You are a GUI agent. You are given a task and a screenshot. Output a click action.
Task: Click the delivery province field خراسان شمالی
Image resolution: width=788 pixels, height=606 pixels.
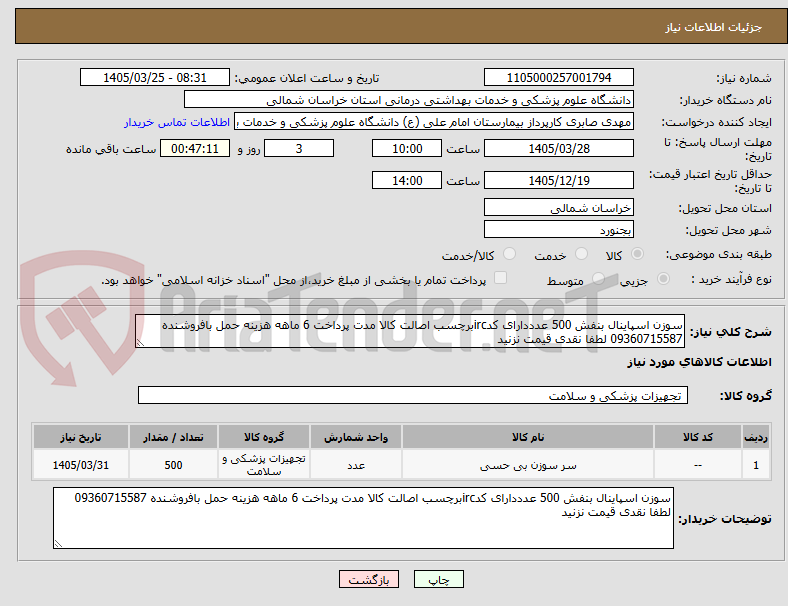(x=559, y=208)
